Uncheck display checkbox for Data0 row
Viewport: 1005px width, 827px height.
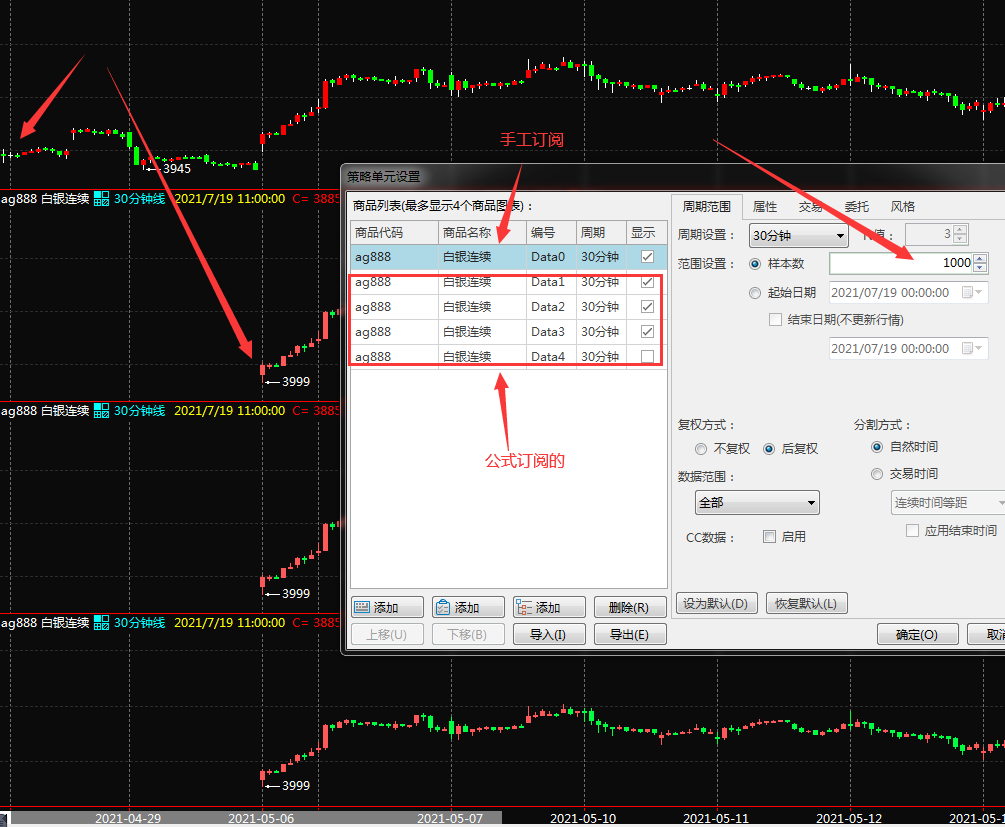click(647, 257)
